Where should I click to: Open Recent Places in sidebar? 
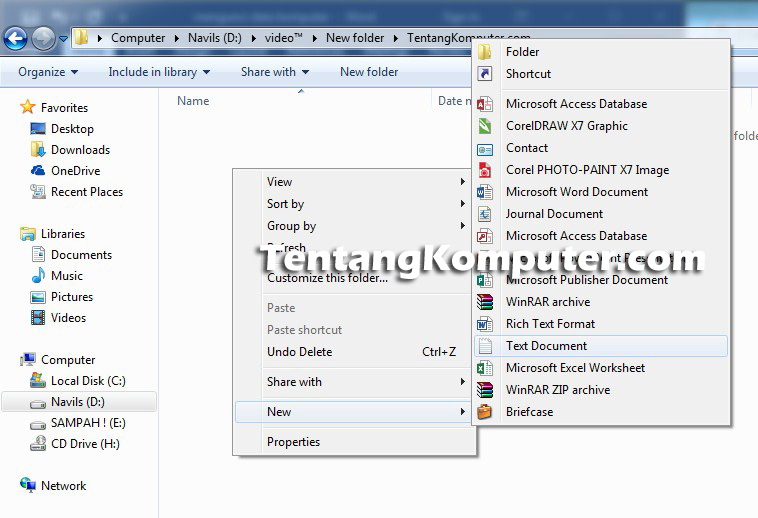(x=87, y=192)
